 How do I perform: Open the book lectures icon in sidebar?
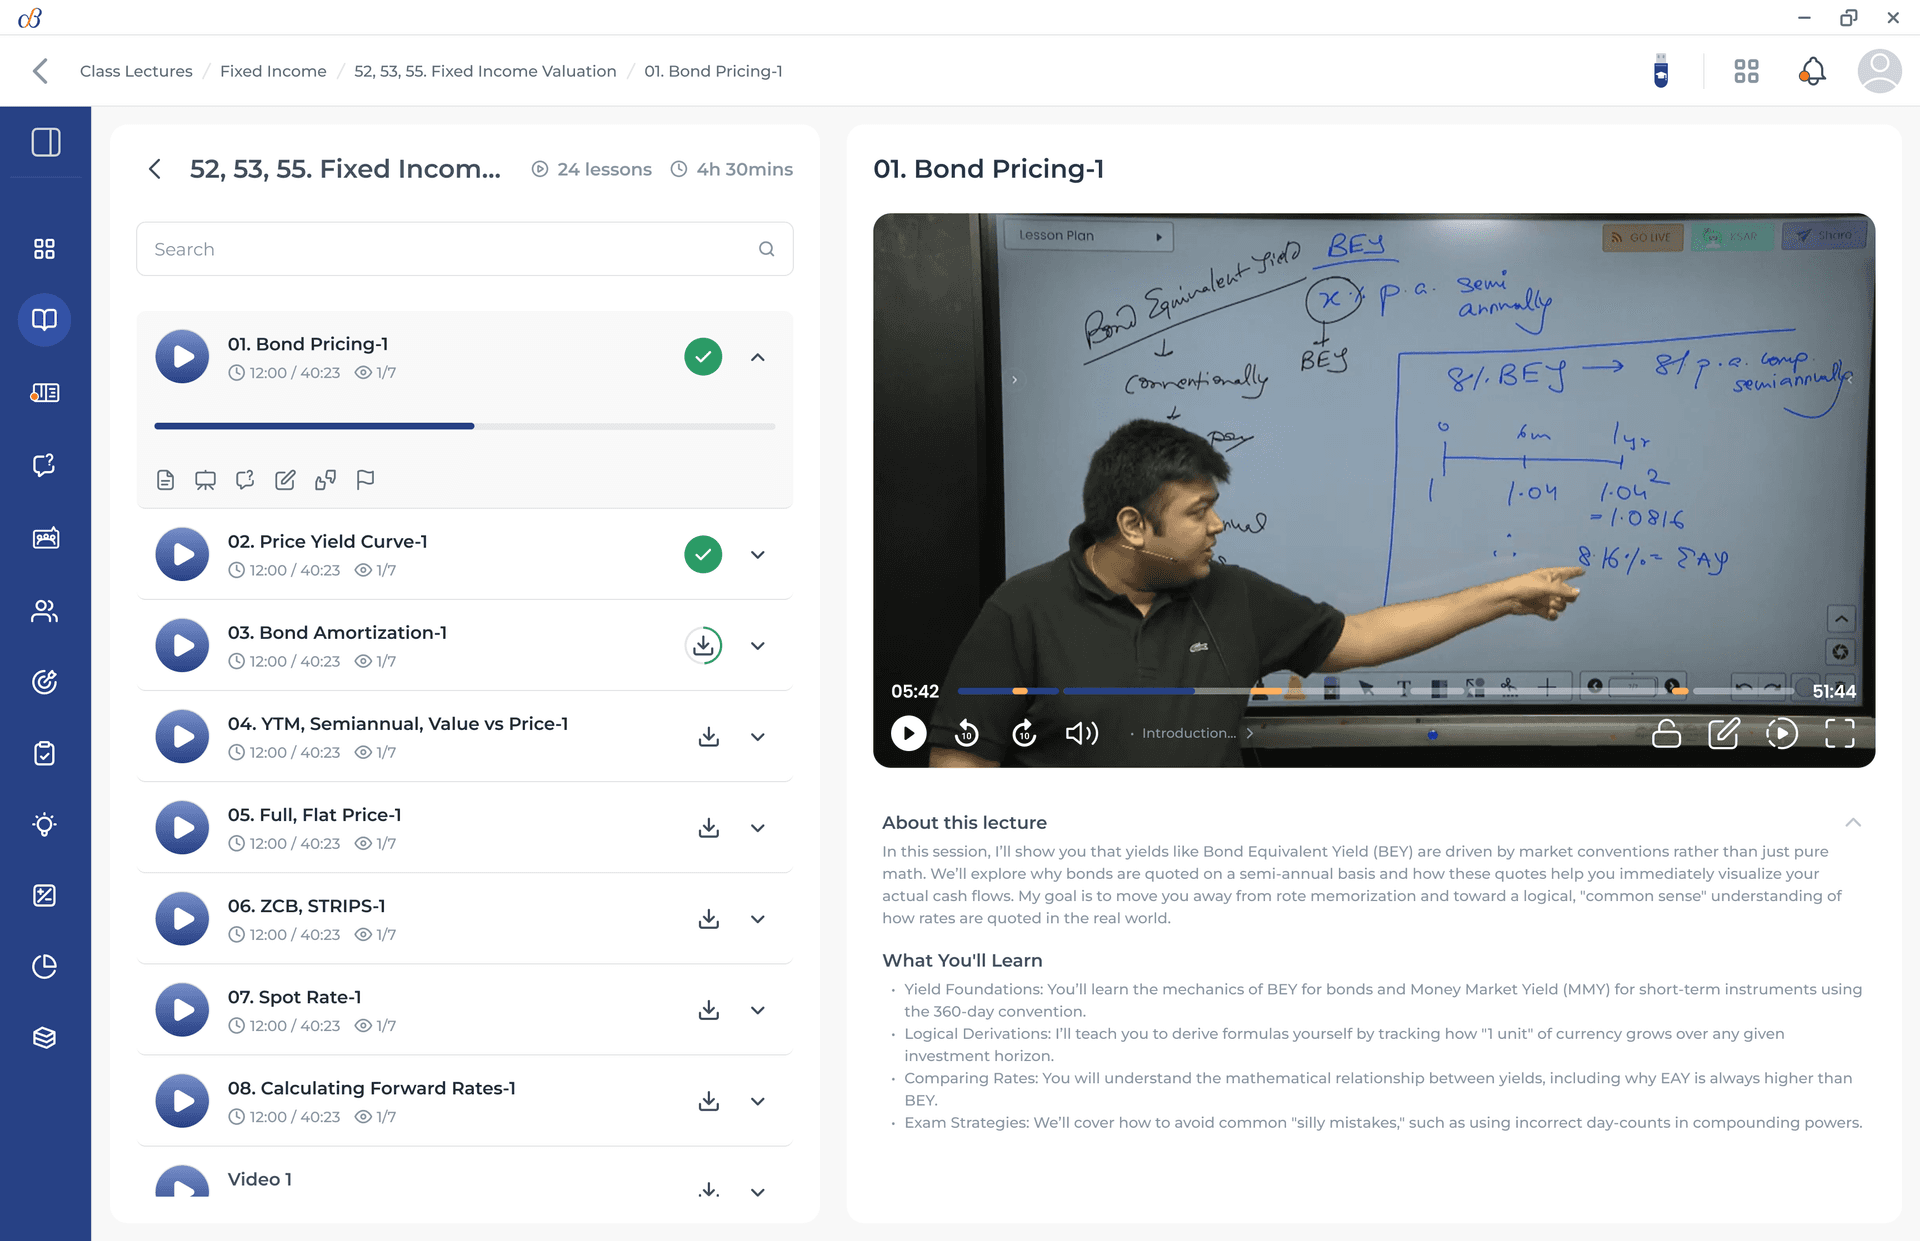pyautogui.click(x=44, y=320)
